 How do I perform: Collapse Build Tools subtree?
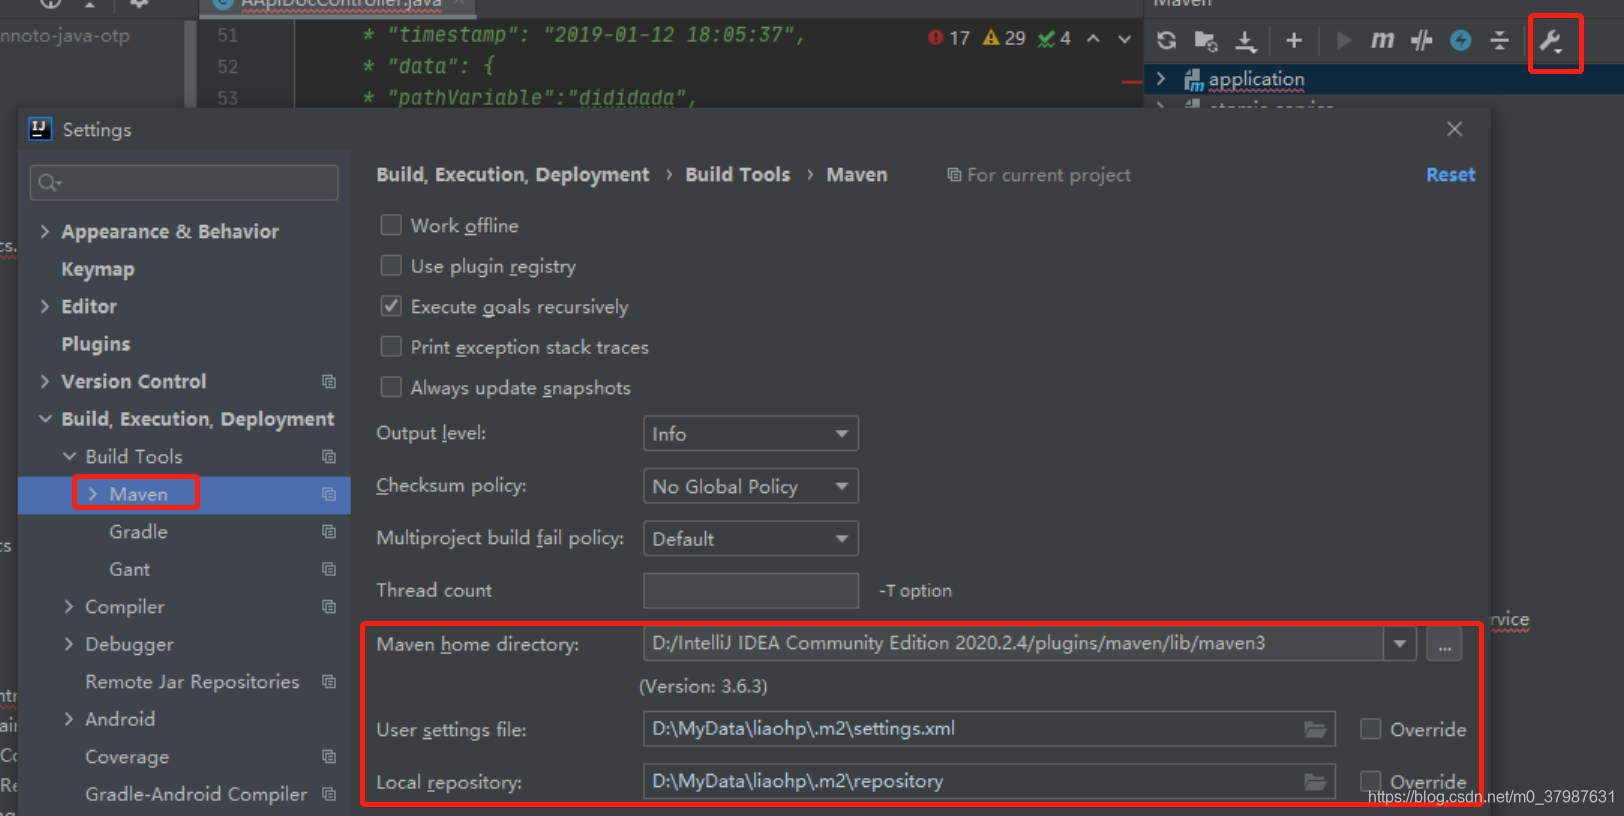(x=69, y=456)
